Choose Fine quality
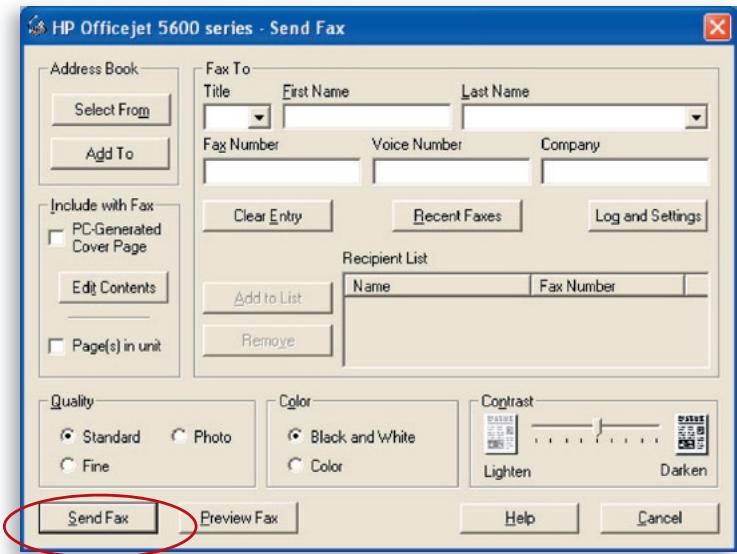Image resolution: width=737 pixels, height=554 pixels. click(x=68, y=465)
